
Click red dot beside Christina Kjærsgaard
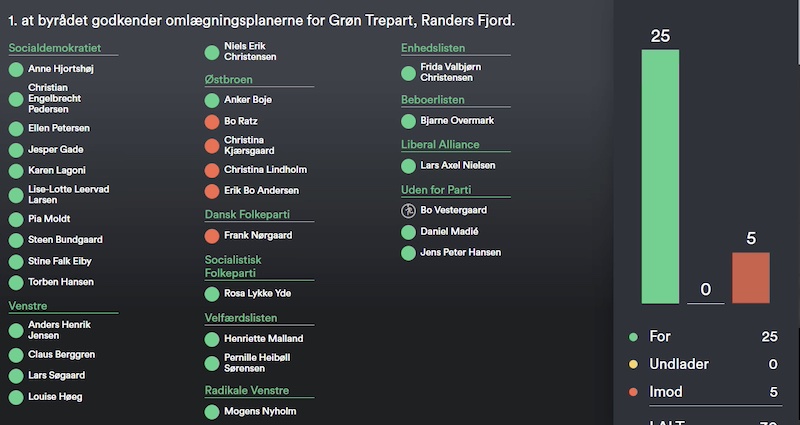click(212, 146)
